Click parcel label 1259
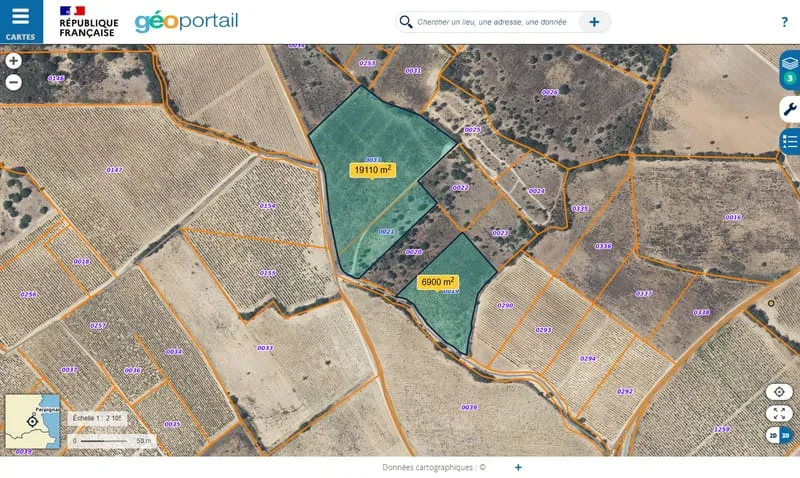This screenshot has height=478, width=800. tap(722, 429)
